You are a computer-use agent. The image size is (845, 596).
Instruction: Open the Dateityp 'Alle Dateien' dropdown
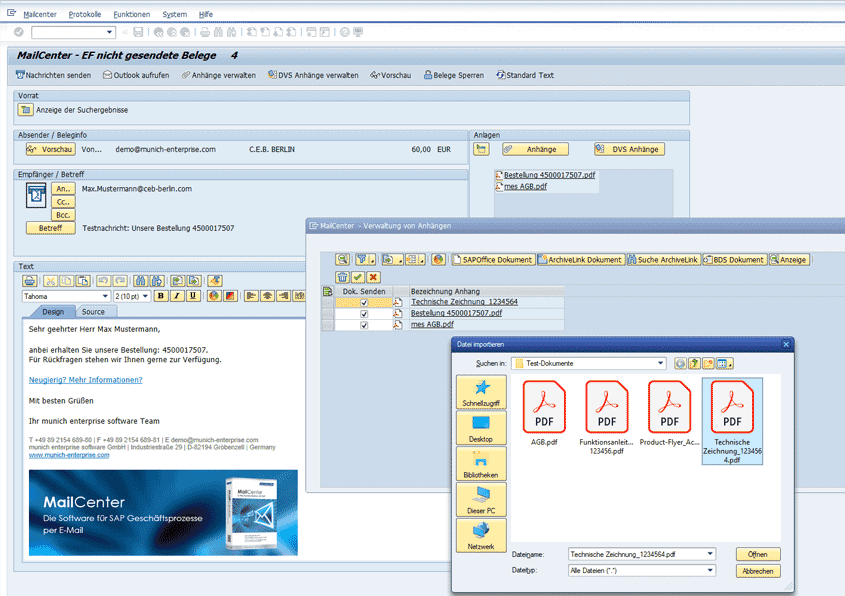pos(710,570)
